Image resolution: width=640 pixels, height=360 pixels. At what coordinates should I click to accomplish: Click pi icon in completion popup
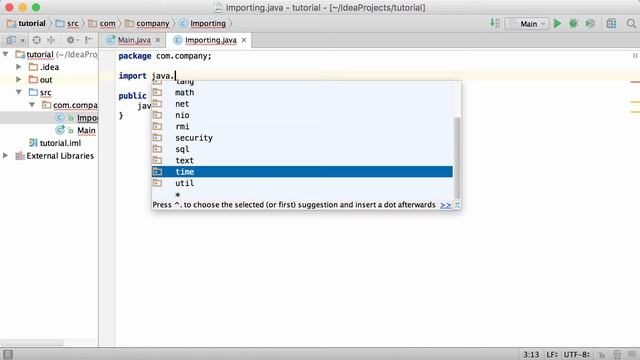pyautogui.click(x=457, y=205)
